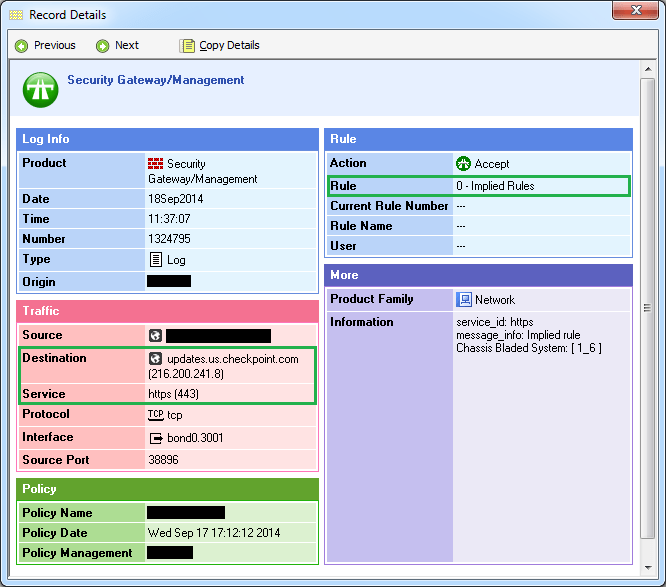Select the Policy section header
Screen dimensions: 666x587
[167, 489]
